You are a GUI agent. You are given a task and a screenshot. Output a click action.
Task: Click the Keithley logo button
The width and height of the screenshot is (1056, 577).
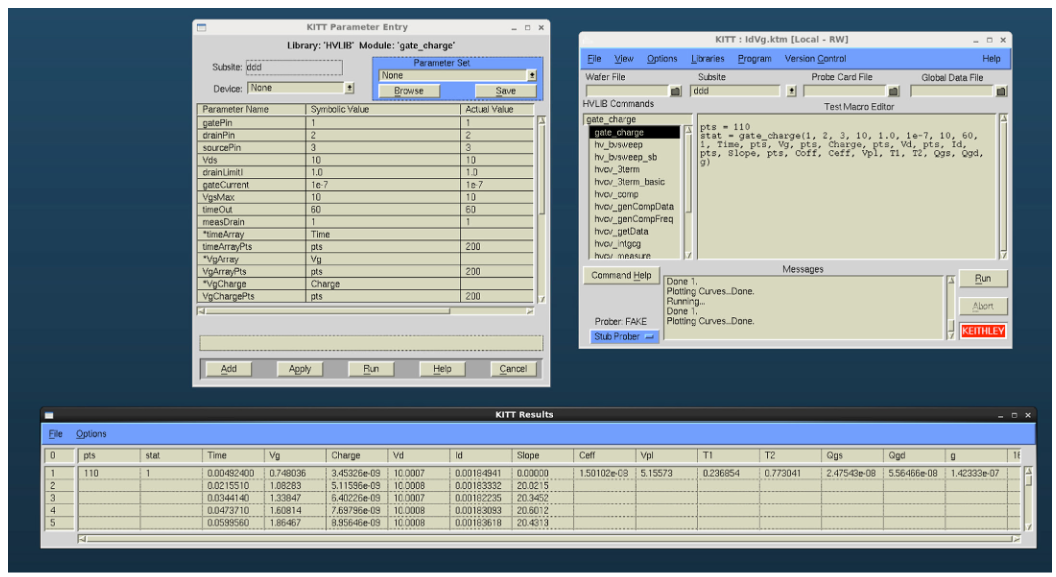982,331
